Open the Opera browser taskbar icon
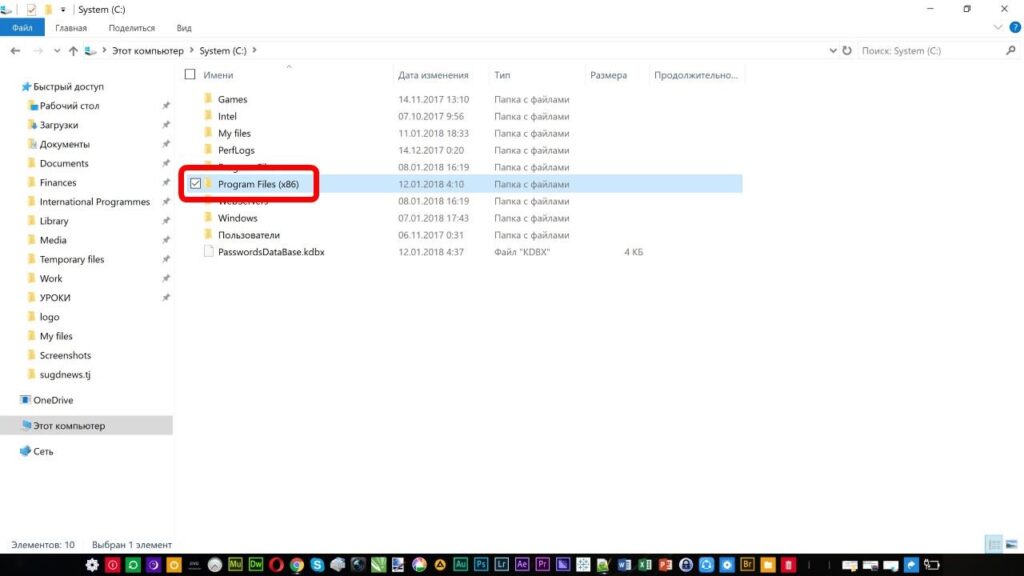 click(x=276, y=565)
